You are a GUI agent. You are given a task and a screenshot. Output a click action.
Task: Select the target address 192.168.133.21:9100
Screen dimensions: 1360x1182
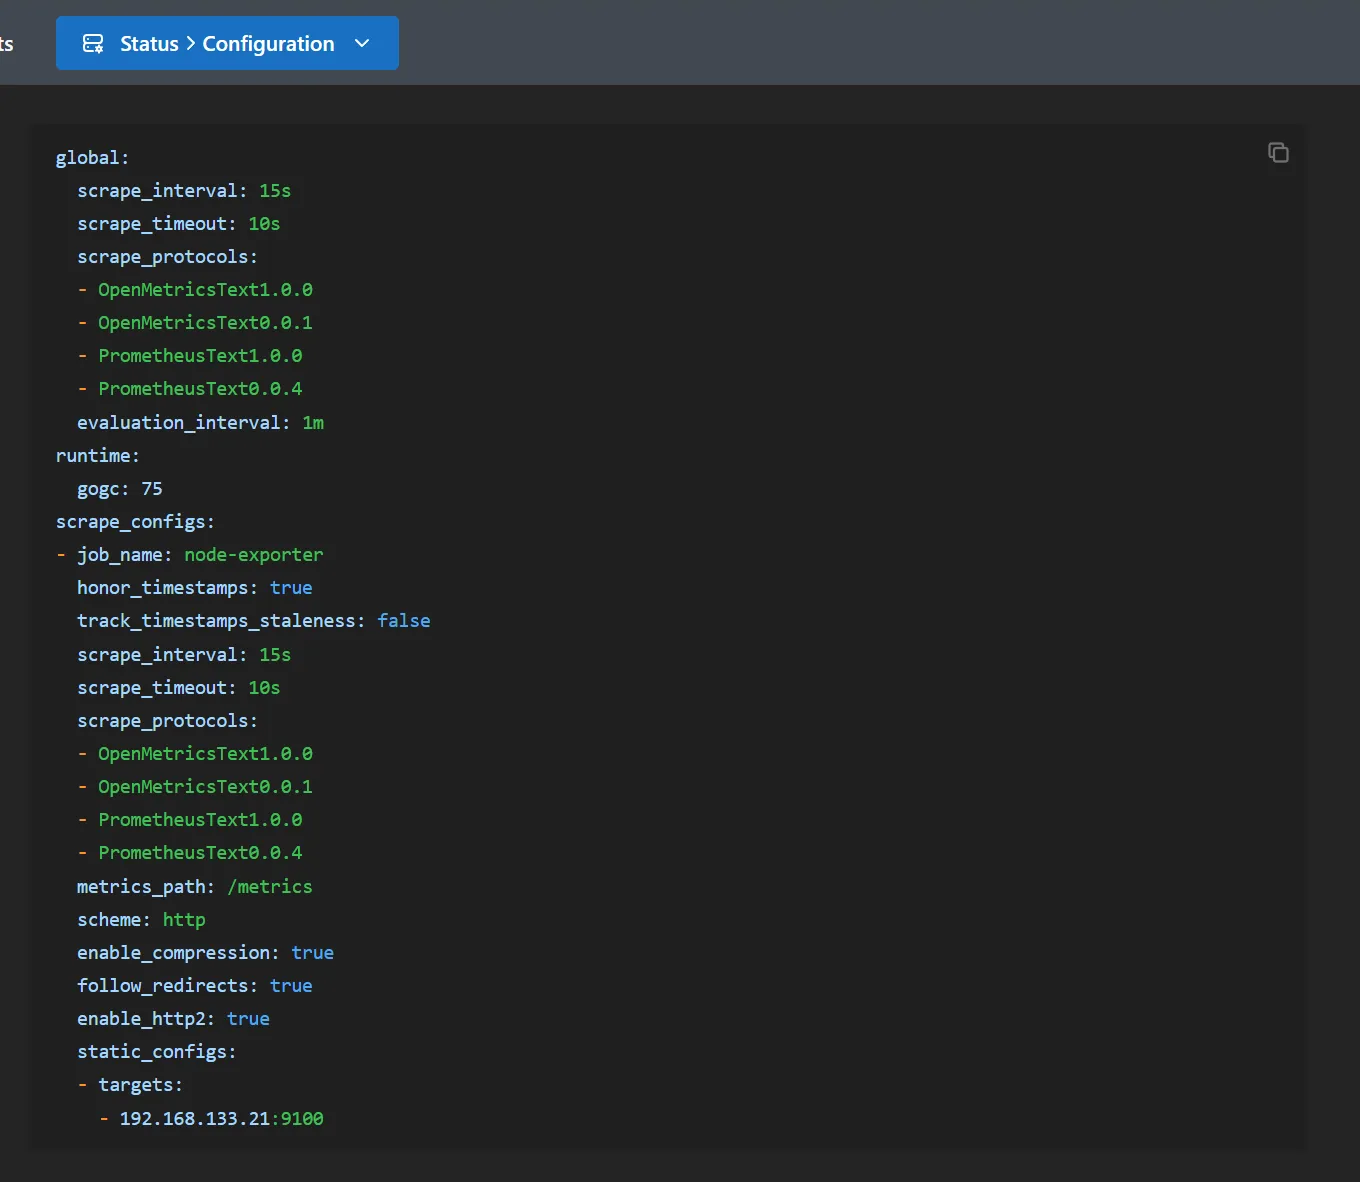coord(221,1119)
